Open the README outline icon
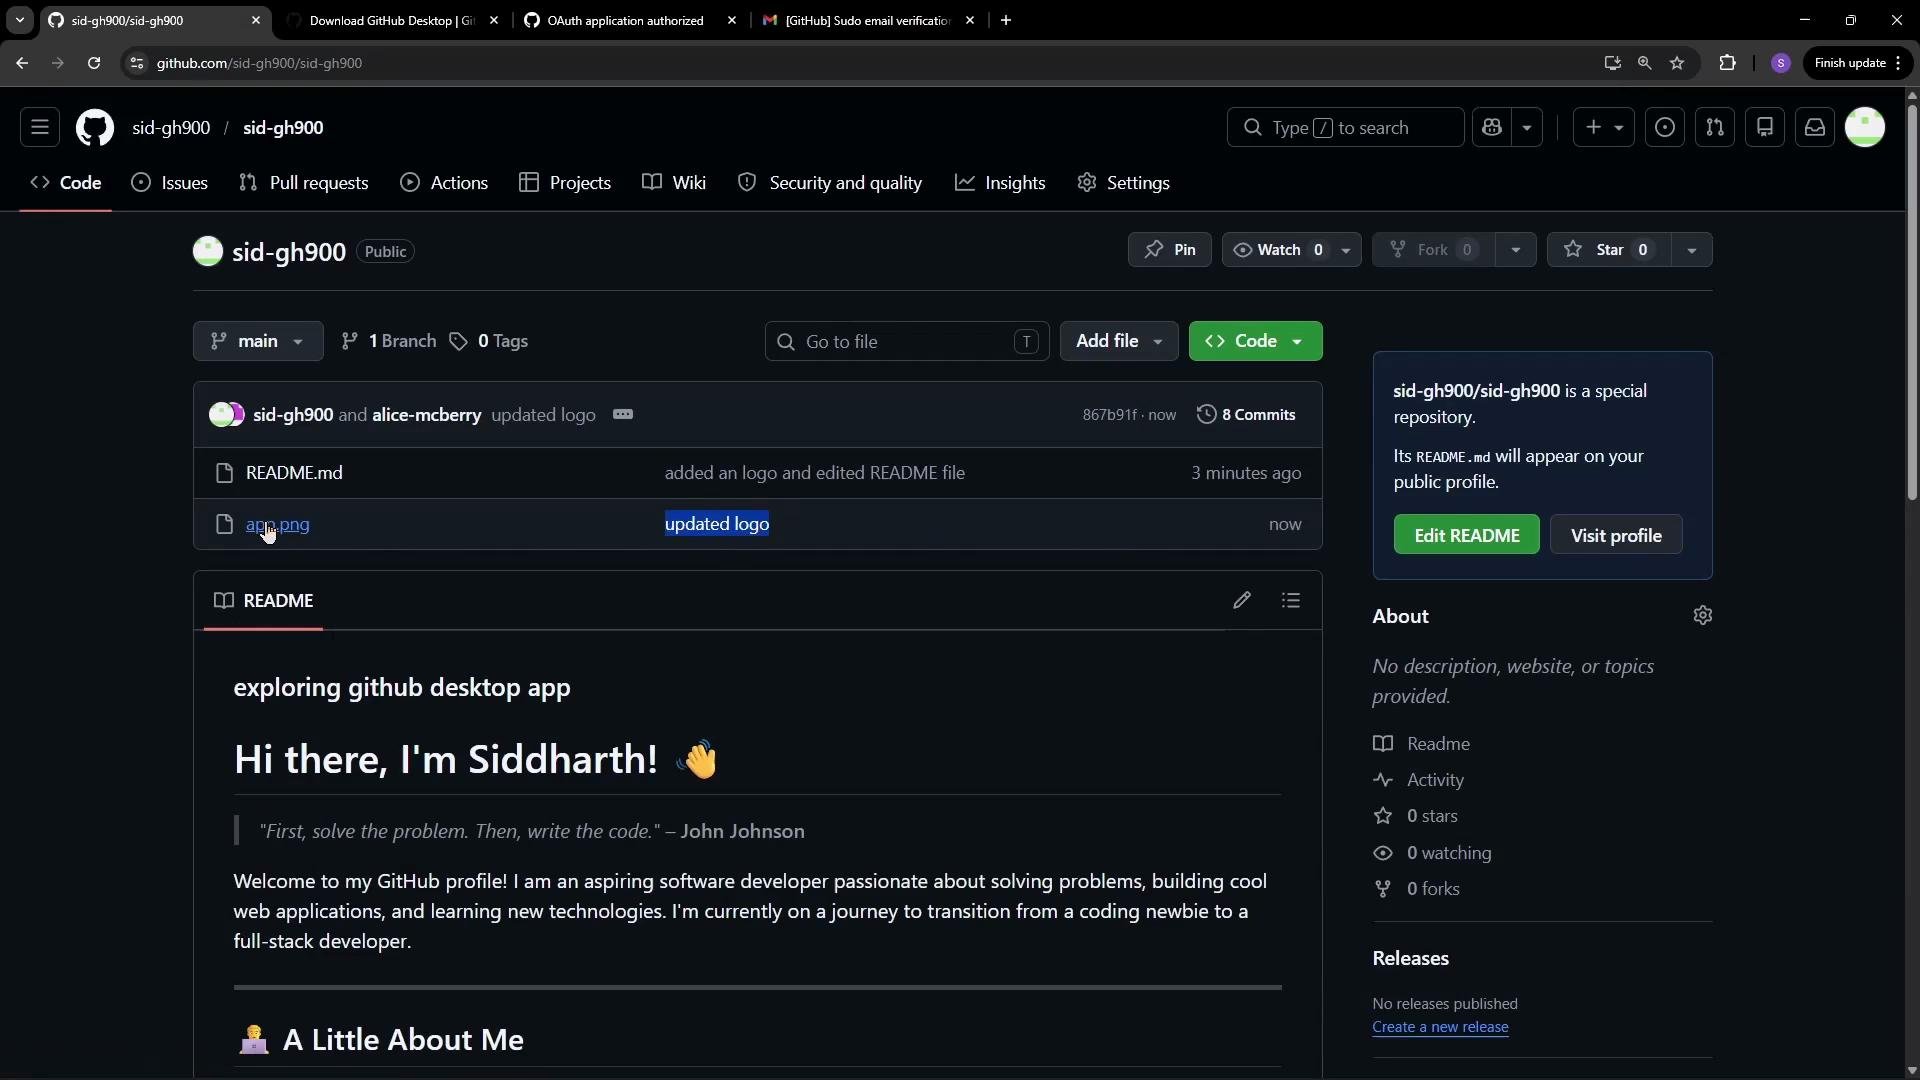 1291,601
